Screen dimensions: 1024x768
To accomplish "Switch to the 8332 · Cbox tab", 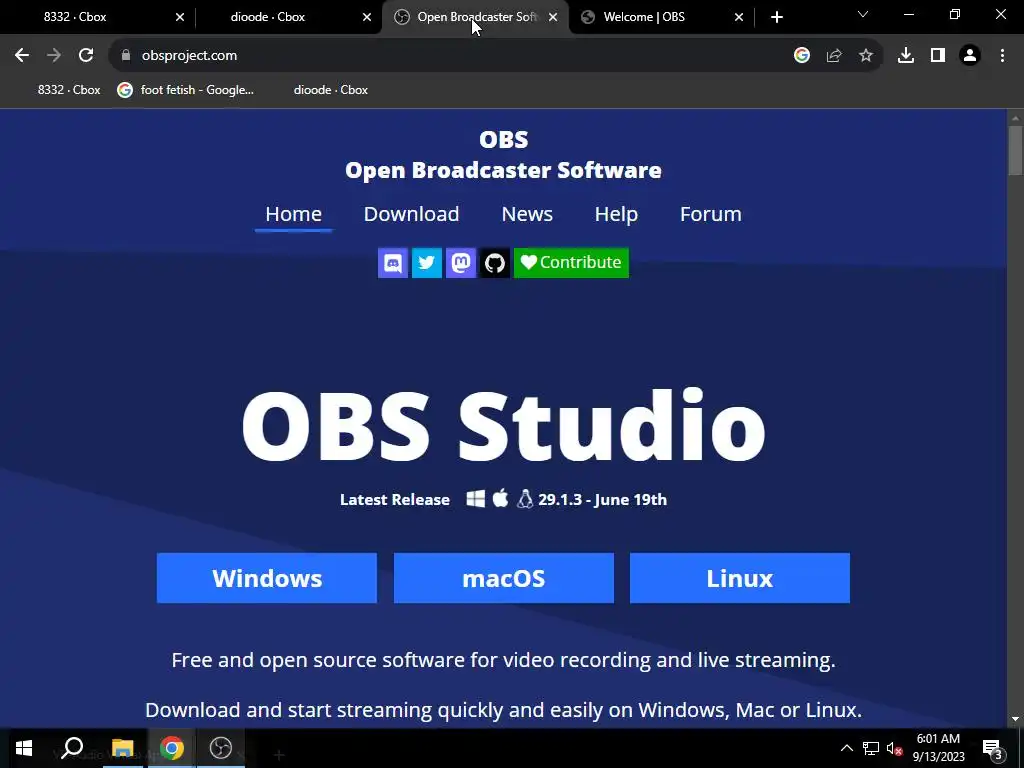I will tap(75, 17).
